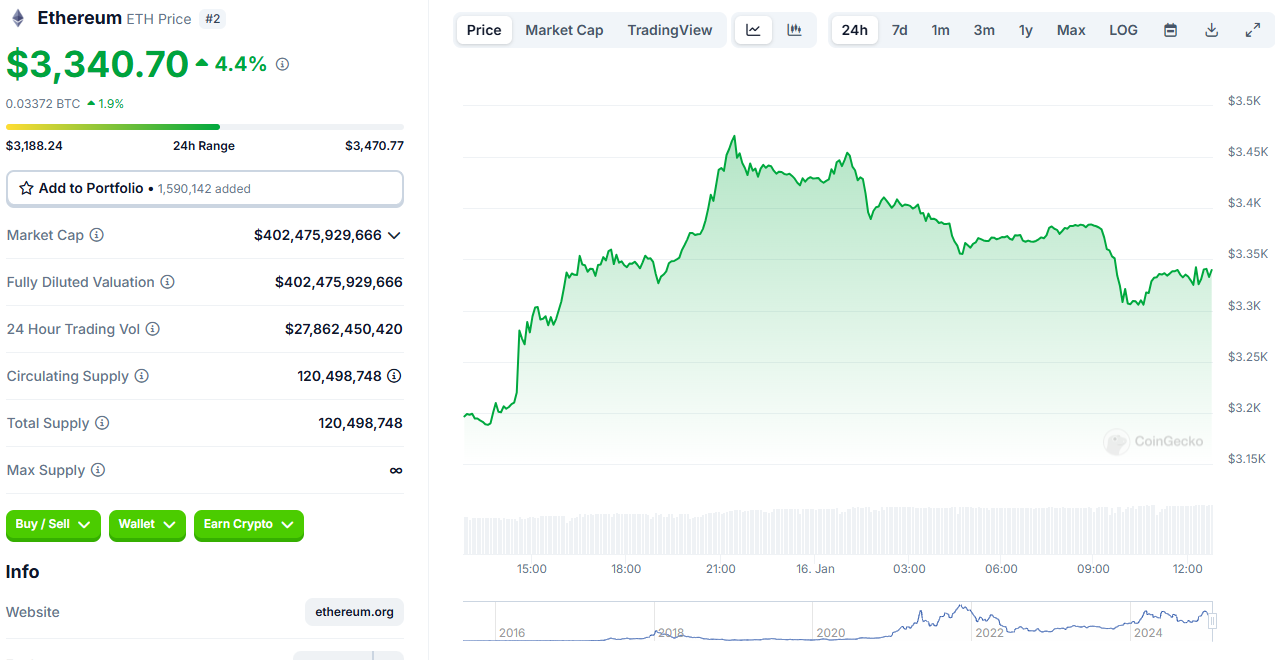Click the Ethereum logo icon
The height and width of the screenshot is (660, 1275).
pyautogui.click(x=17, y=18)
